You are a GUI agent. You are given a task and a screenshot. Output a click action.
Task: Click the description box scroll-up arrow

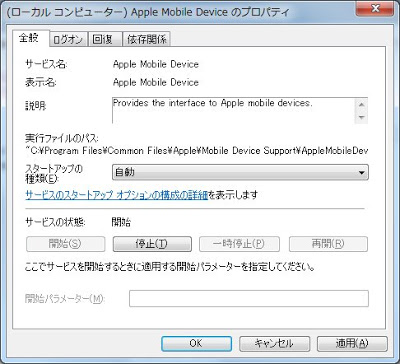[362, 105]
